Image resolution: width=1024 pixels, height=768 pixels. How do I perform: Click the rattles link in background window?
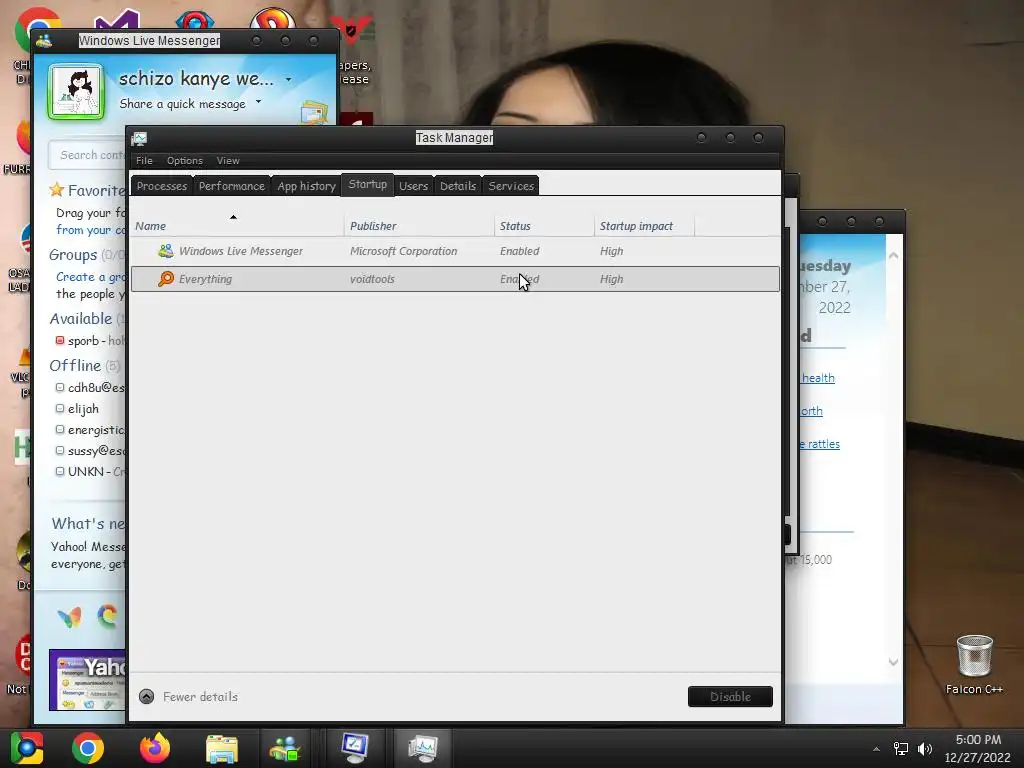820,444
